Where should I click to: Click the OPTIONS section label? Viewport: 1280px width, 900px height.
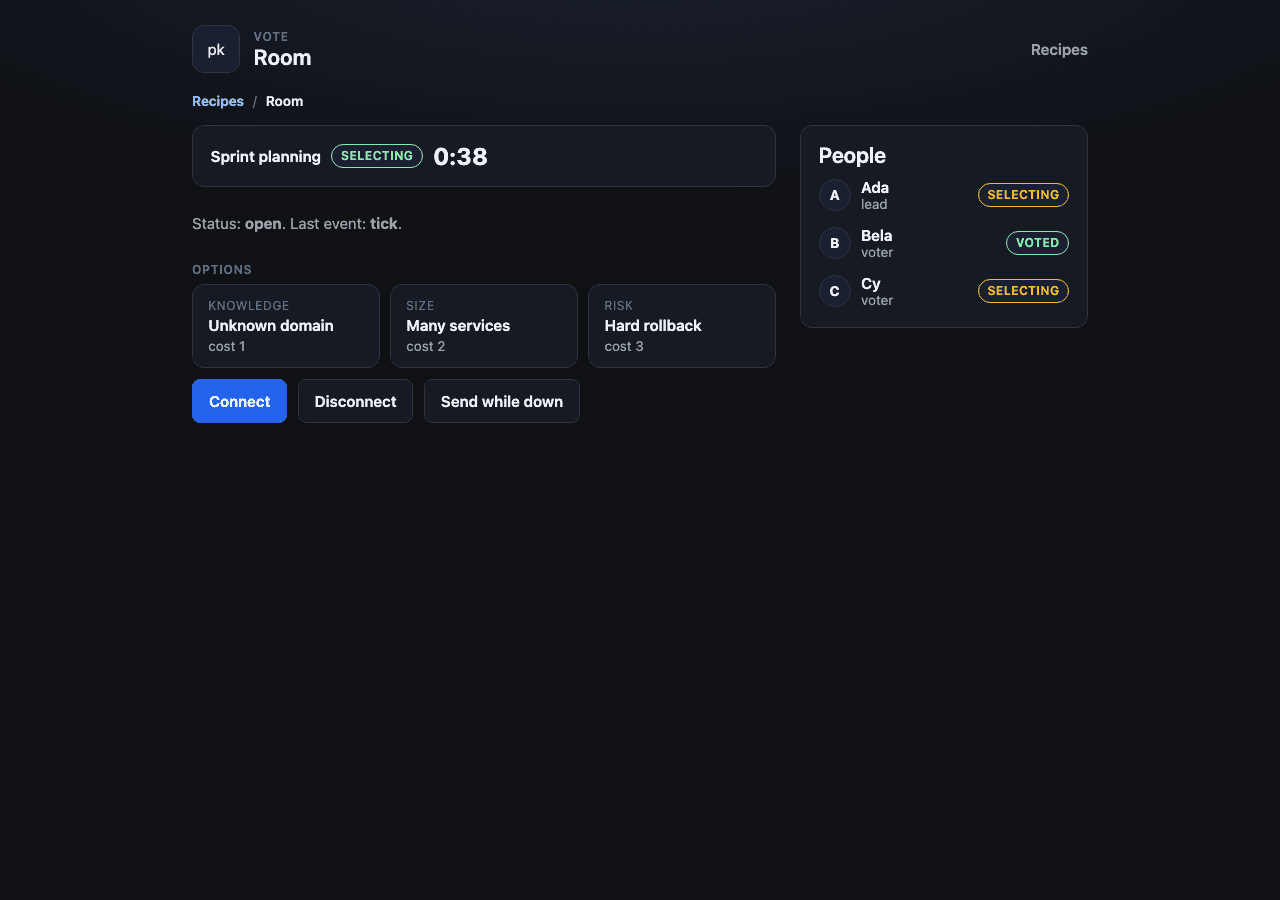click(x=222, y=270)
